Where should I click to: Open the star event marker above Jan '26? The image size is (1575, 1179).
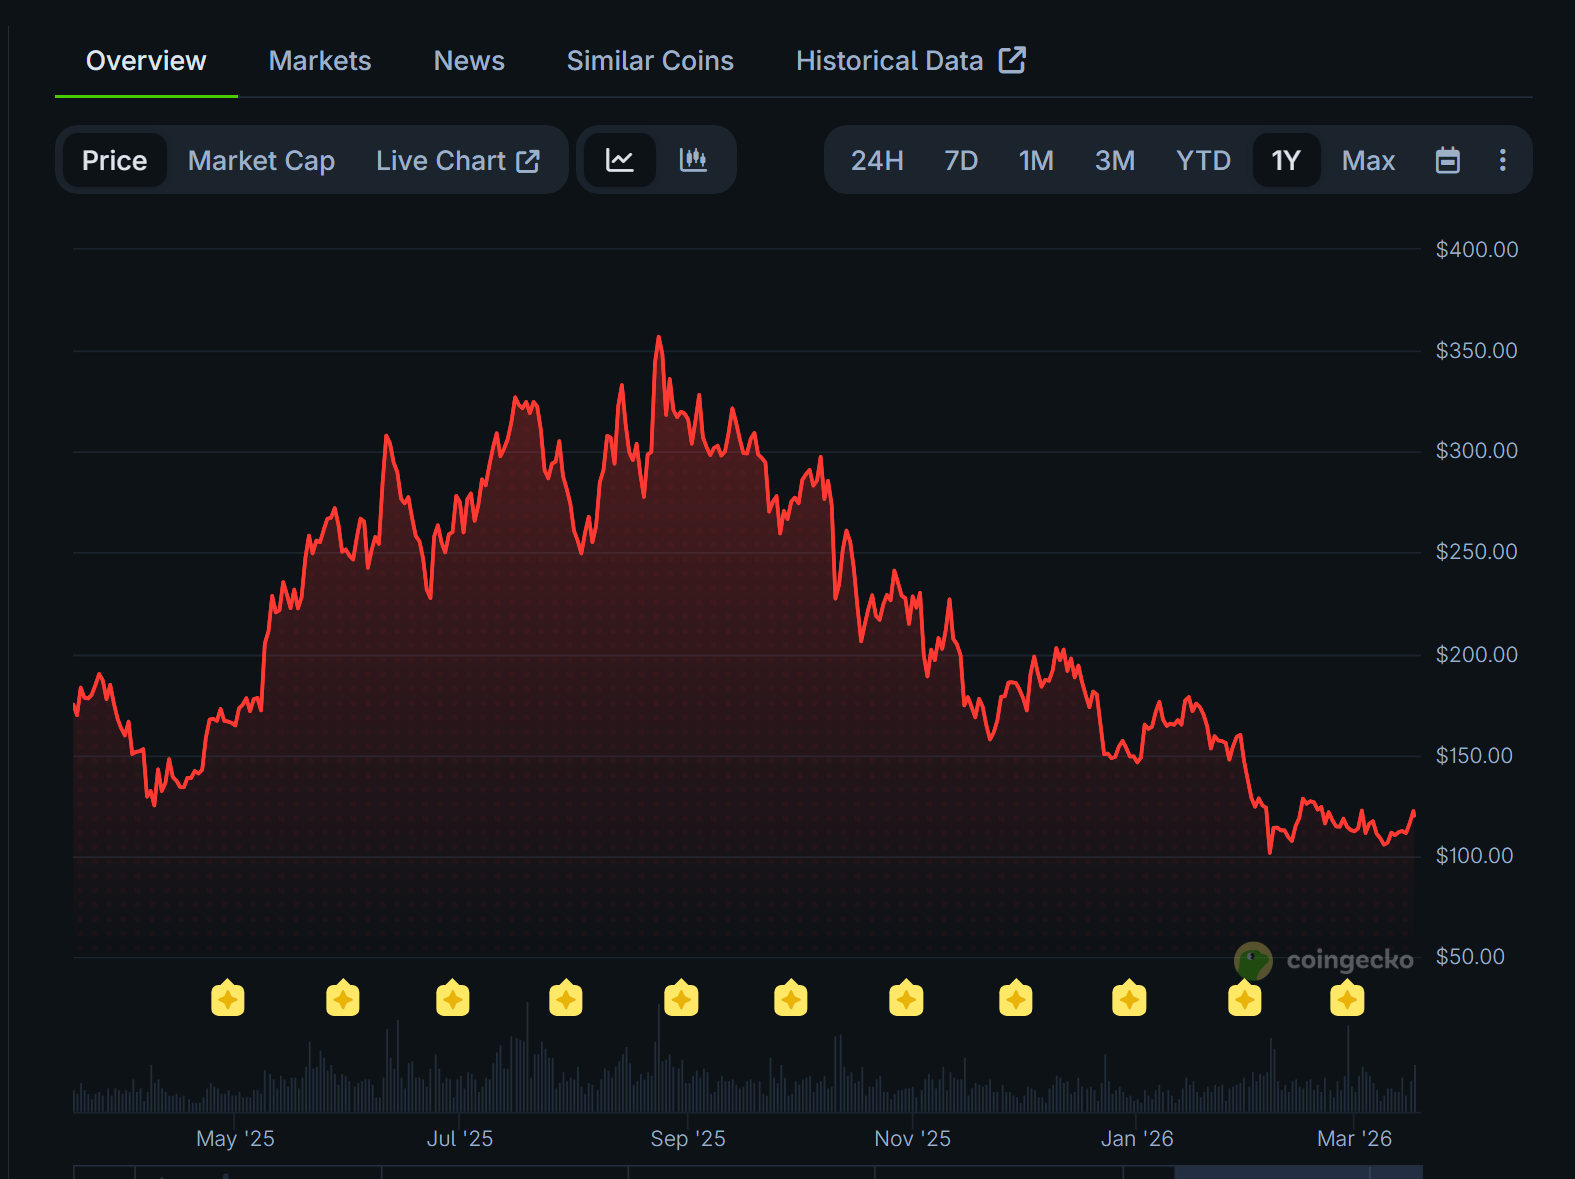1130,998
